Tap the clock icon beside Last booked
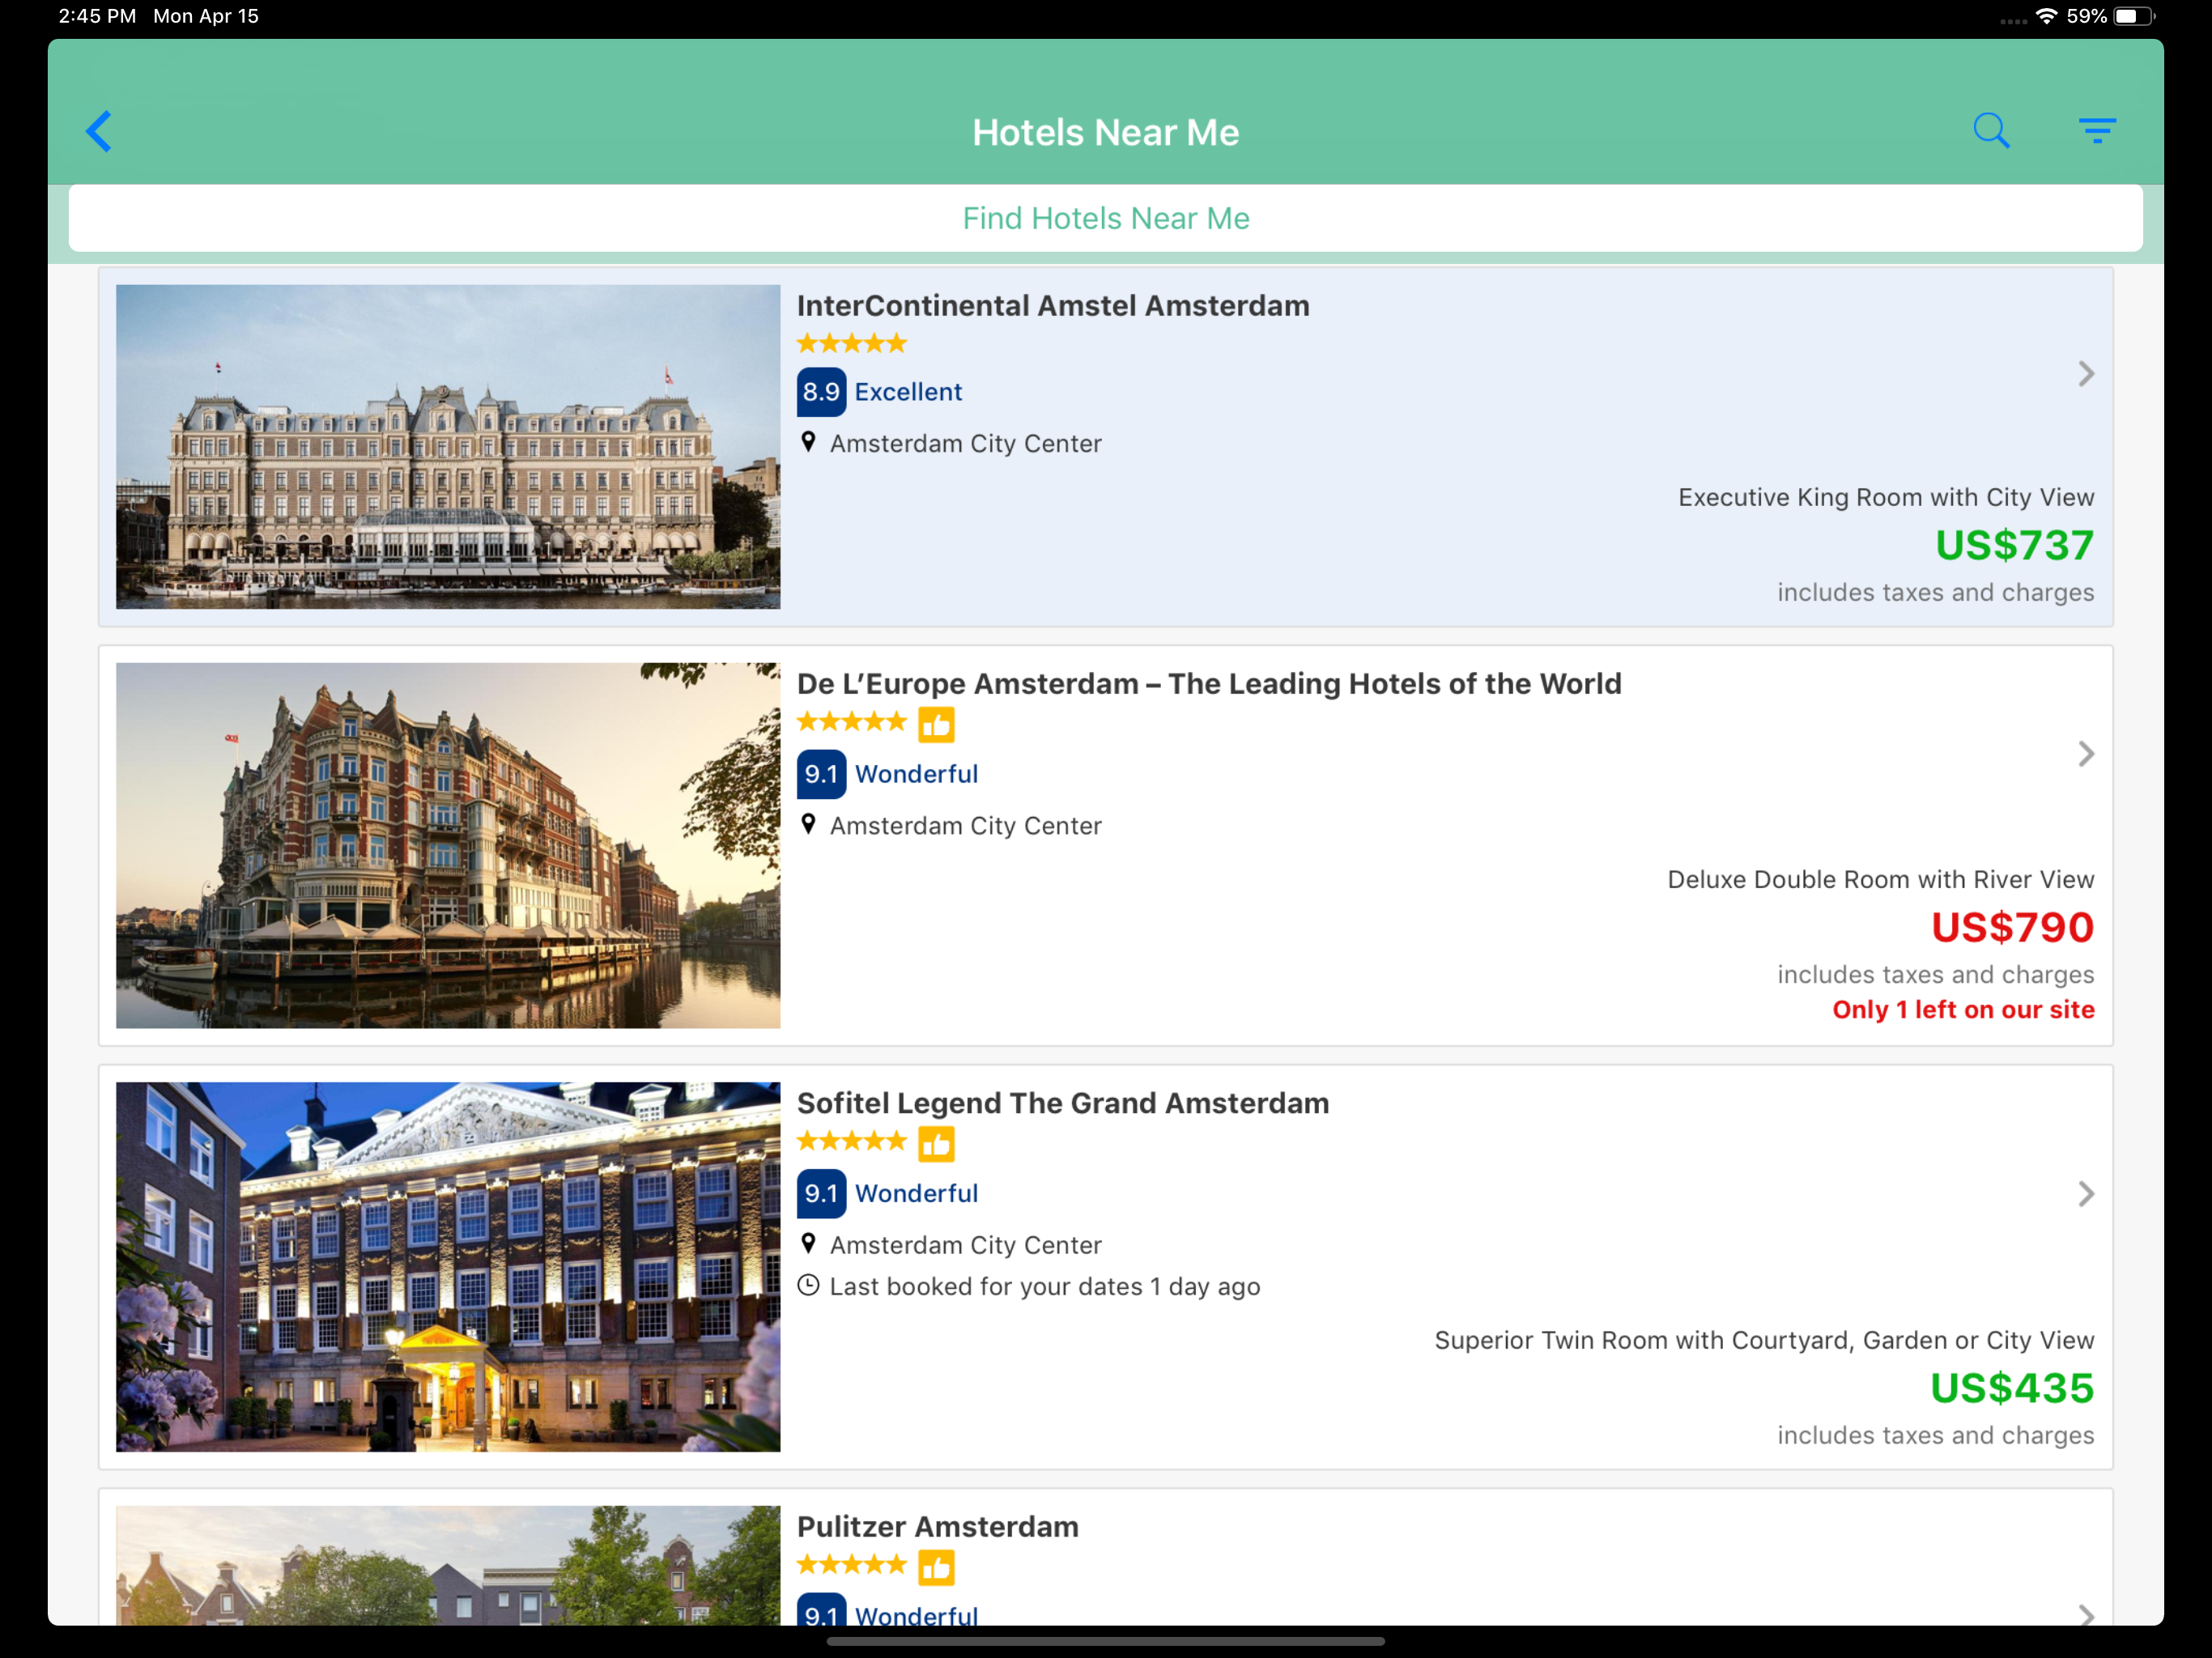The height and width of the screenshot is (1658, 2212). click(x=808, y=1285)
